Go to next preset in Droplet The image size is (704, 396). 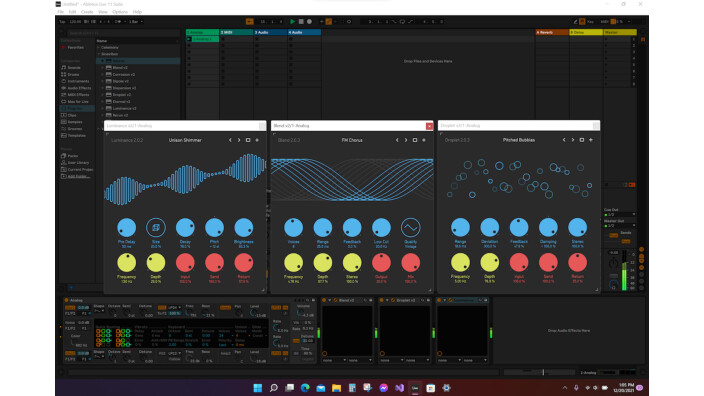573,140
